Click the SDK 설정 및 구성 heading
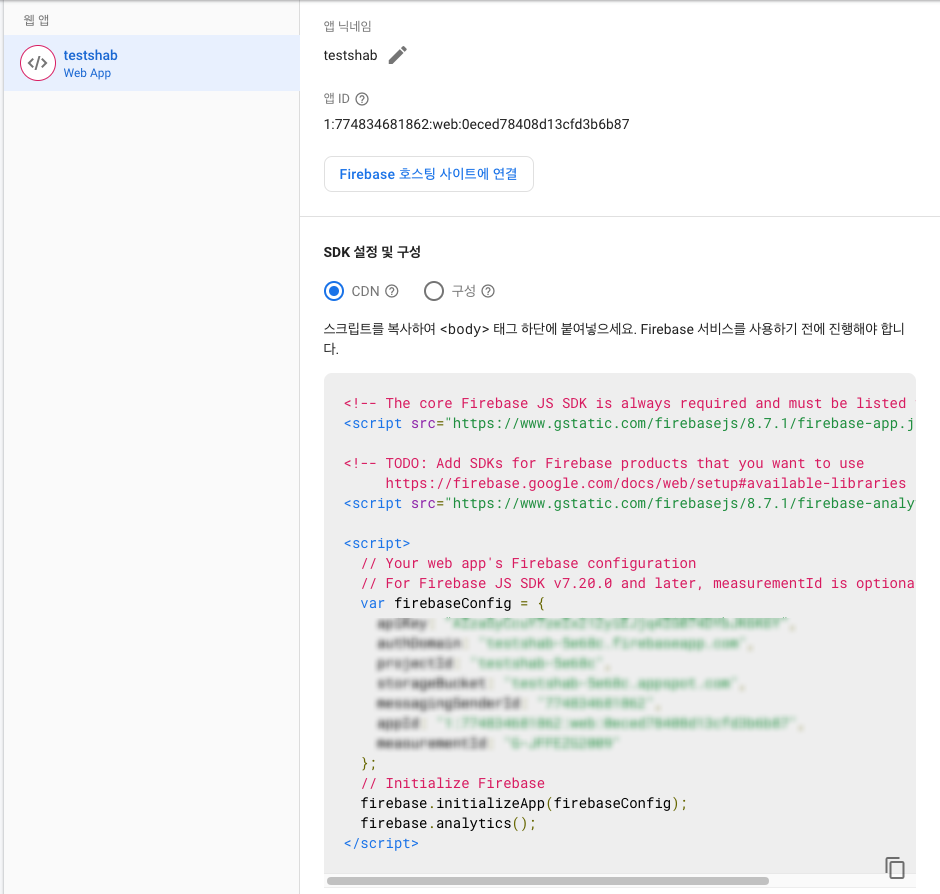This screenshot has height=894, width=940. (x=372, y=252)
